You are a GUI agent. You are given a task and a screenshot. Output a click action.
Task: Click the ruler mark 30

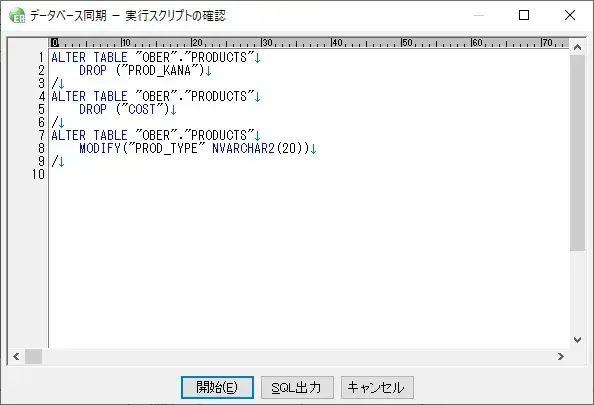tap(267, 42)
